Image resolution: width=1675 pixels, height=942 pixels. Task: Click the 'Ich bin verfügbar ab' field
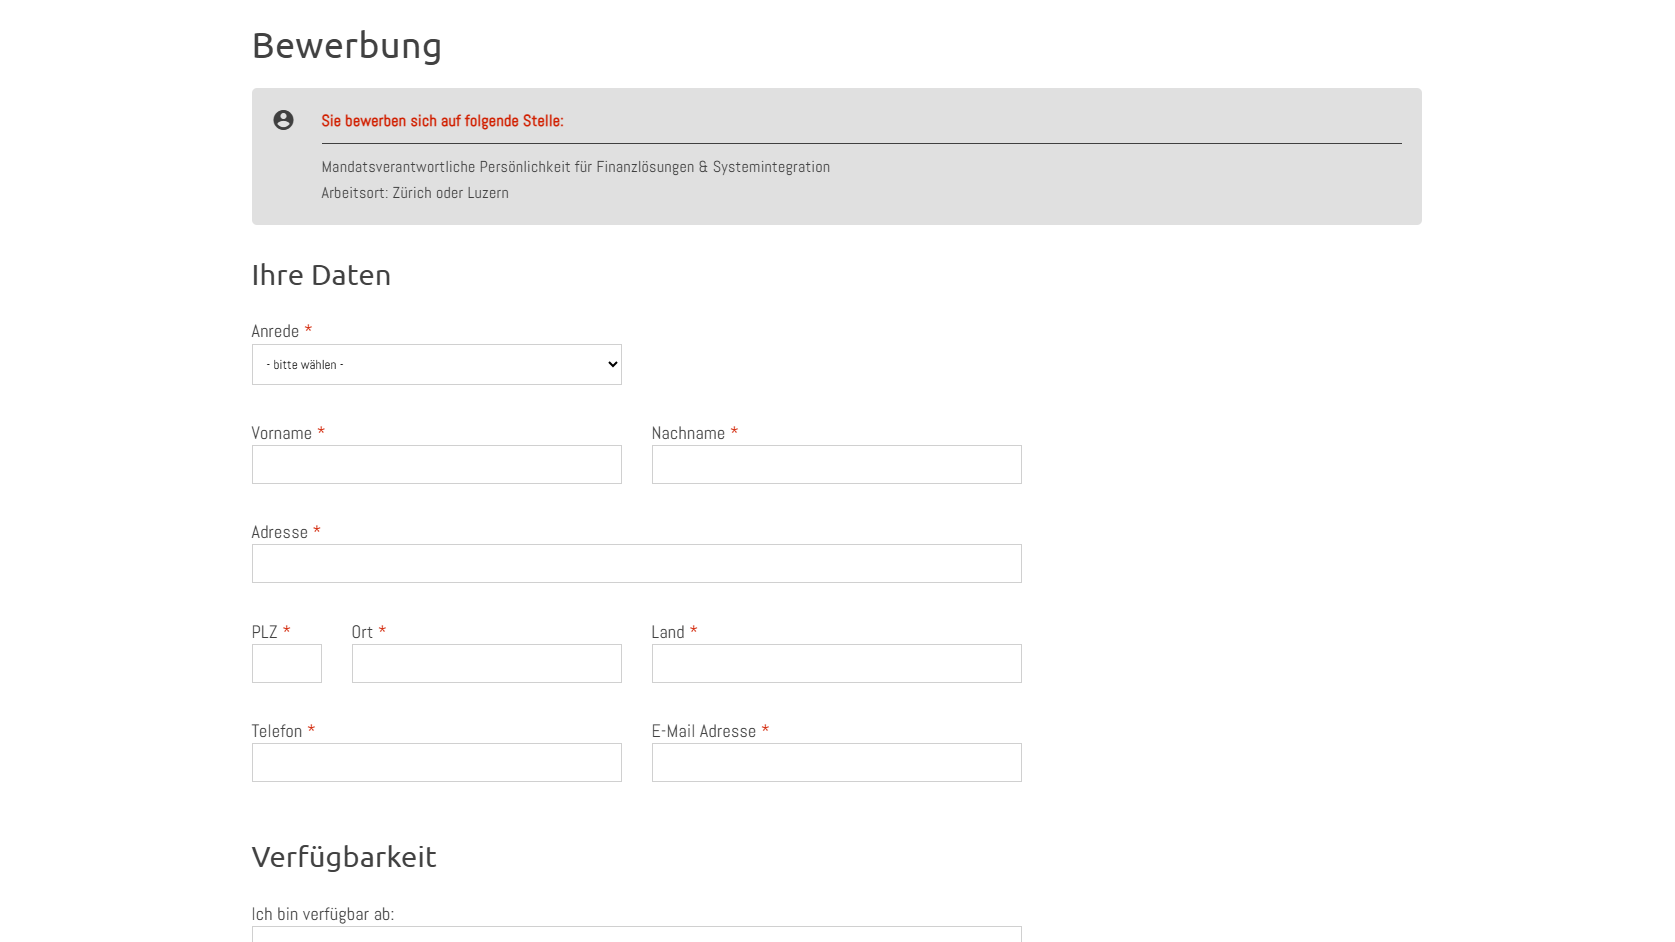[636, 934]
